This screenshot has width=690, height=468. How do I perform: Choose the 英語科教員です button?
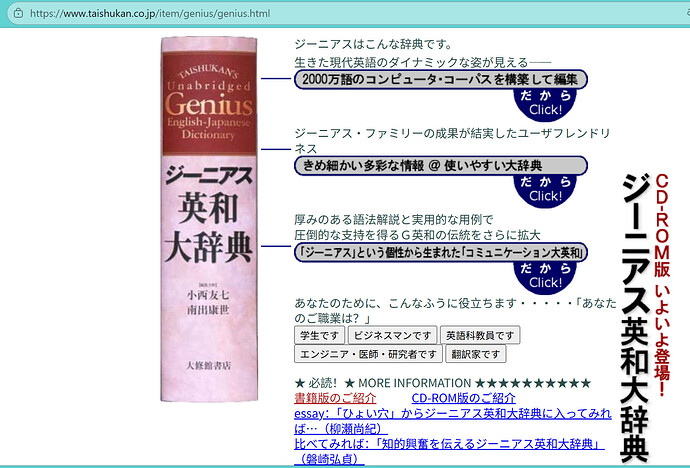[x=480, y=335]
